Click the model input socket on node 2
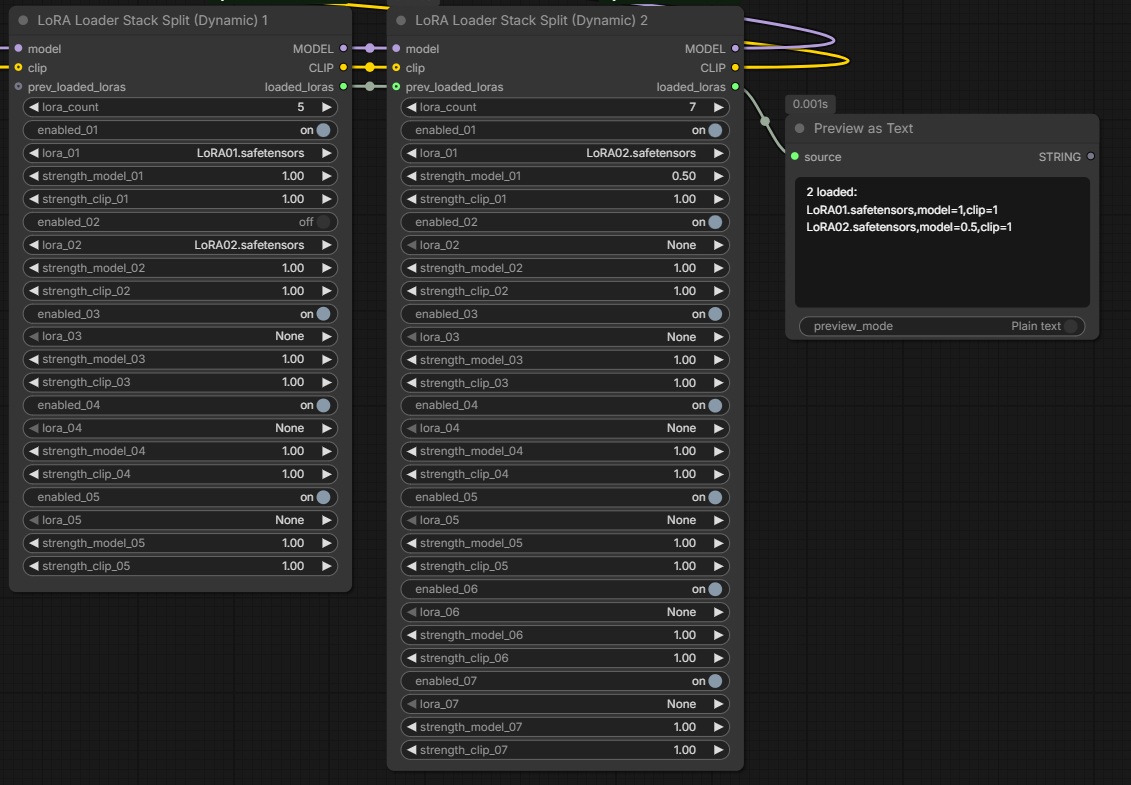1131x785 pixels. 396,48
